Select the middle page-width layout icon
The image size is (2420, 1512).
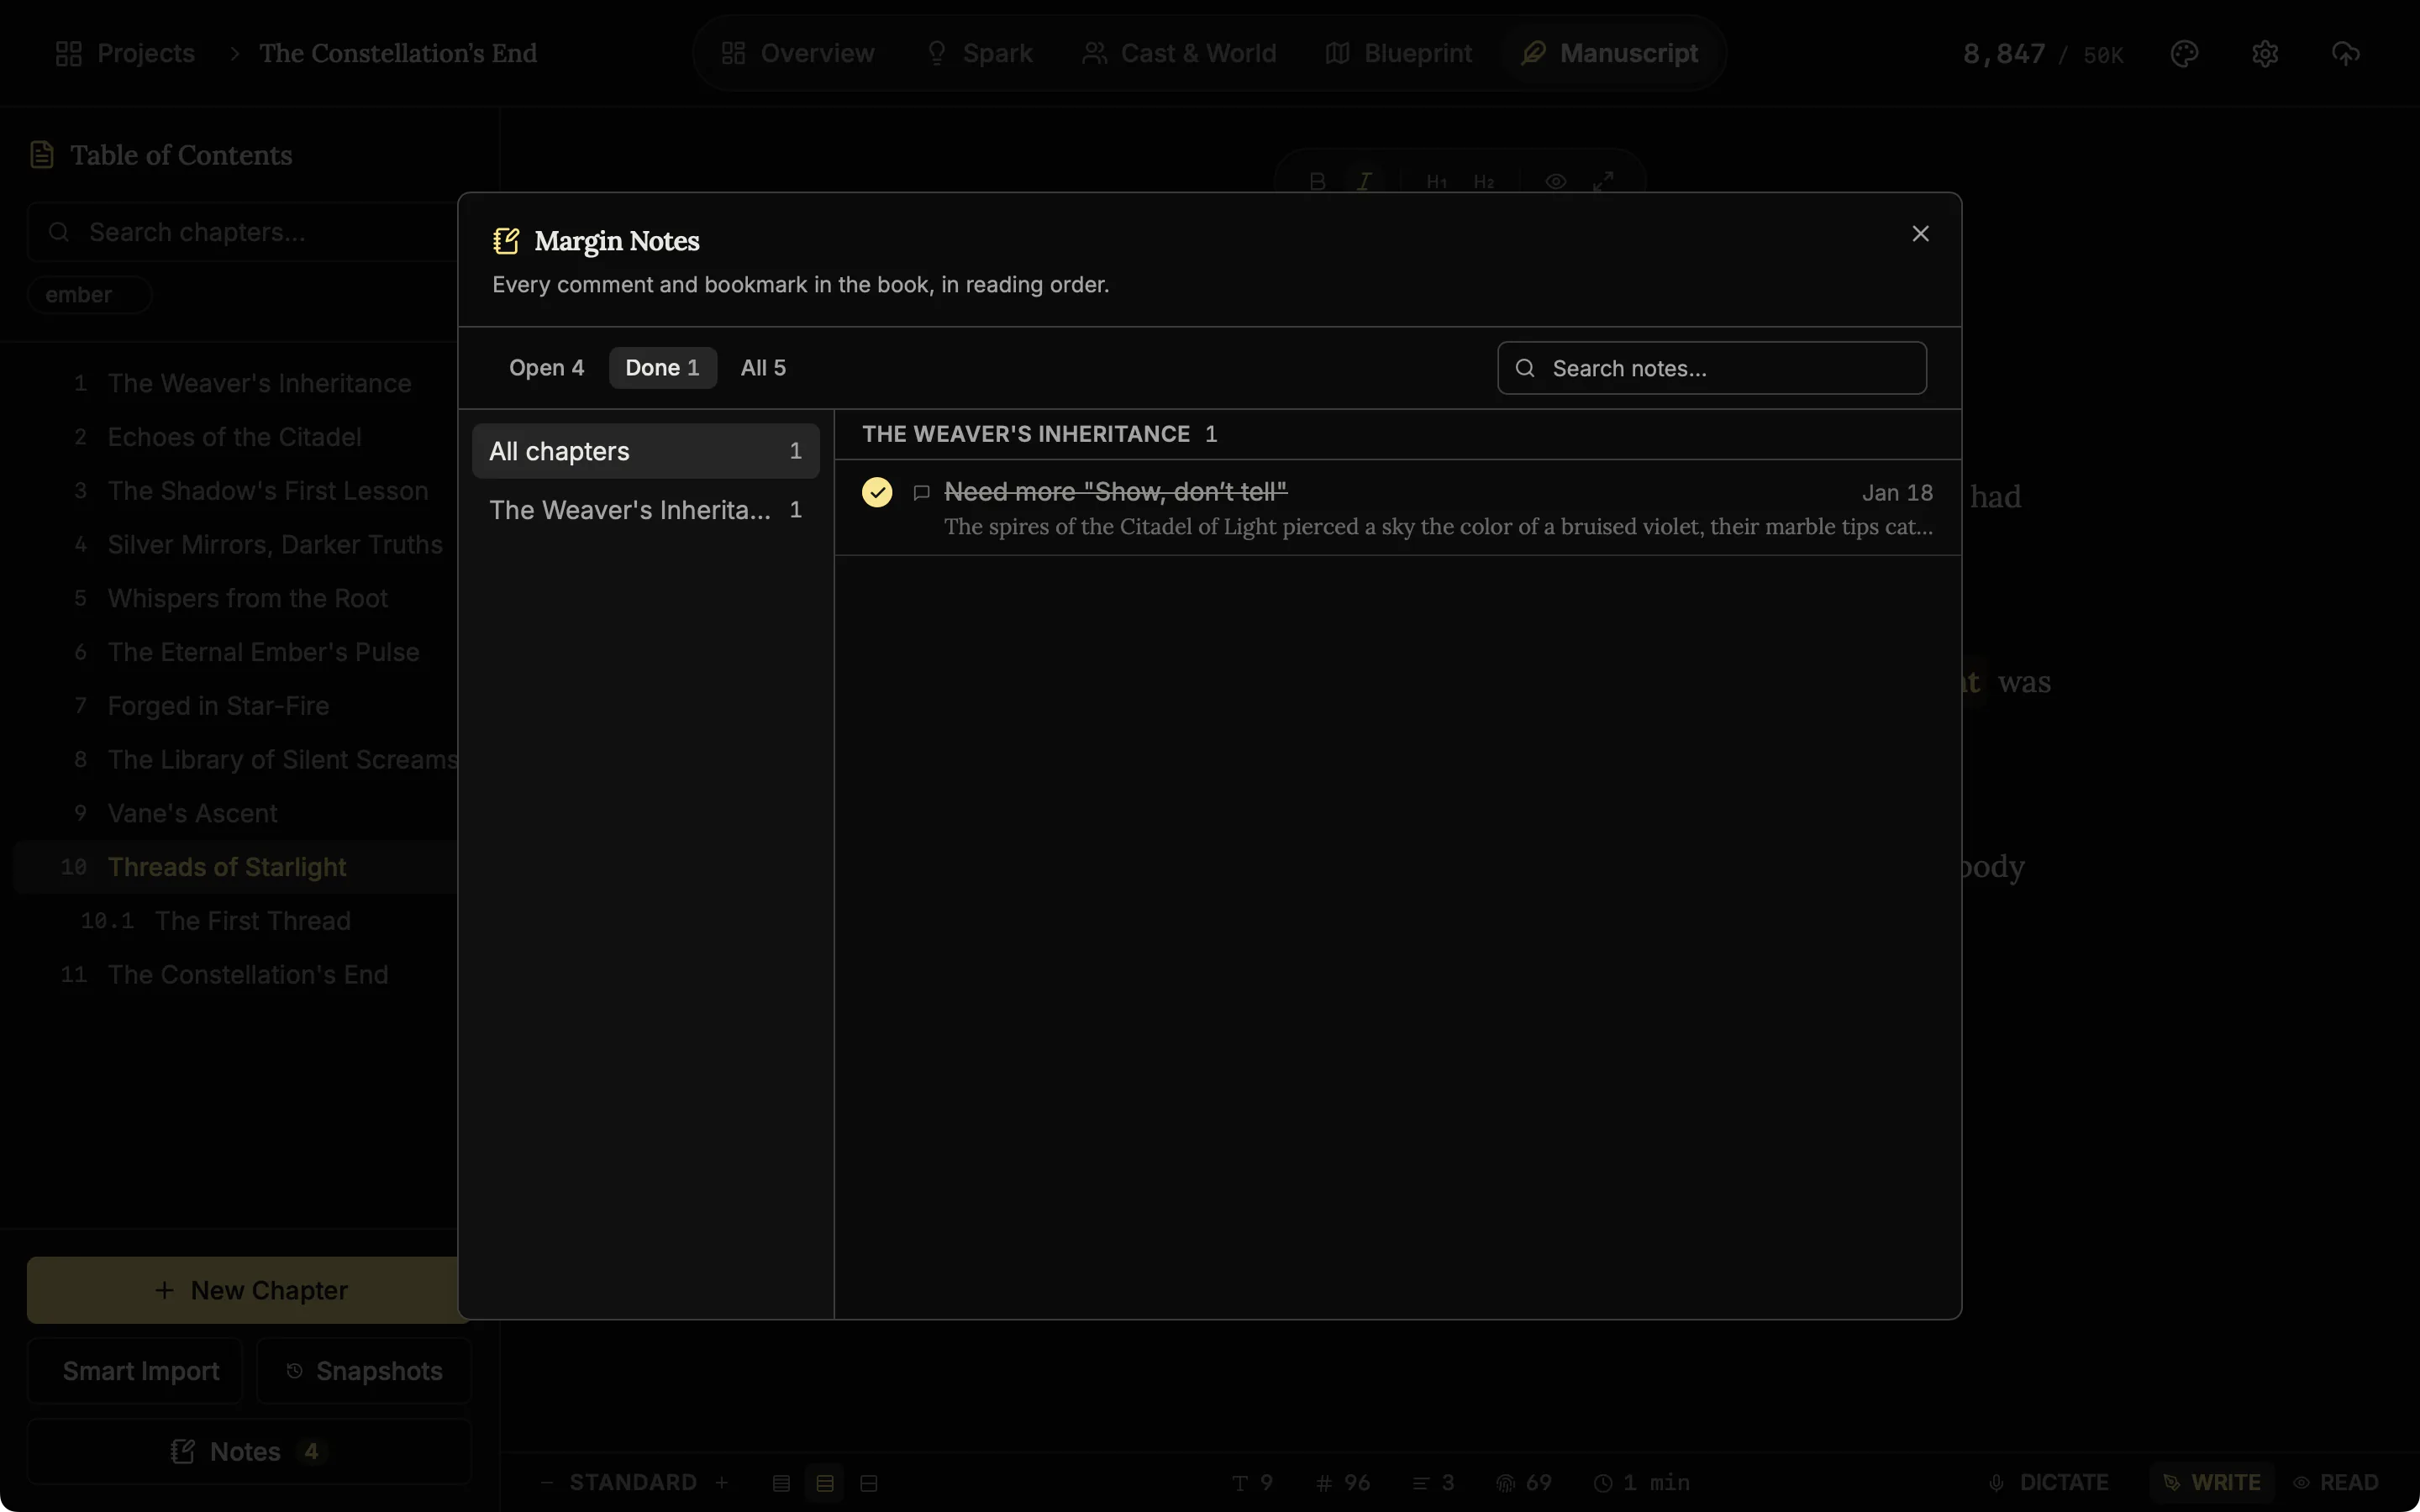[x=825, y=1483]
